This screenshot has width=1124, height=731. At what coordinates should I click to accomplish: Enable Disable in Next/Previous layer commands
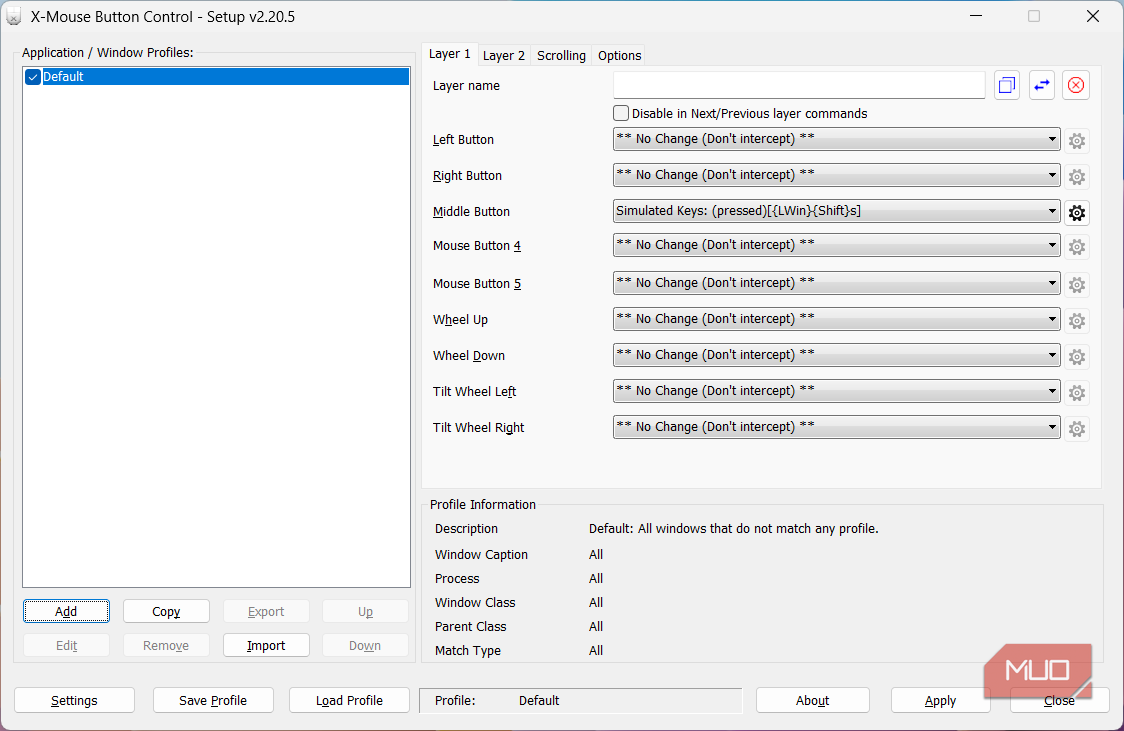click(621, 113)
